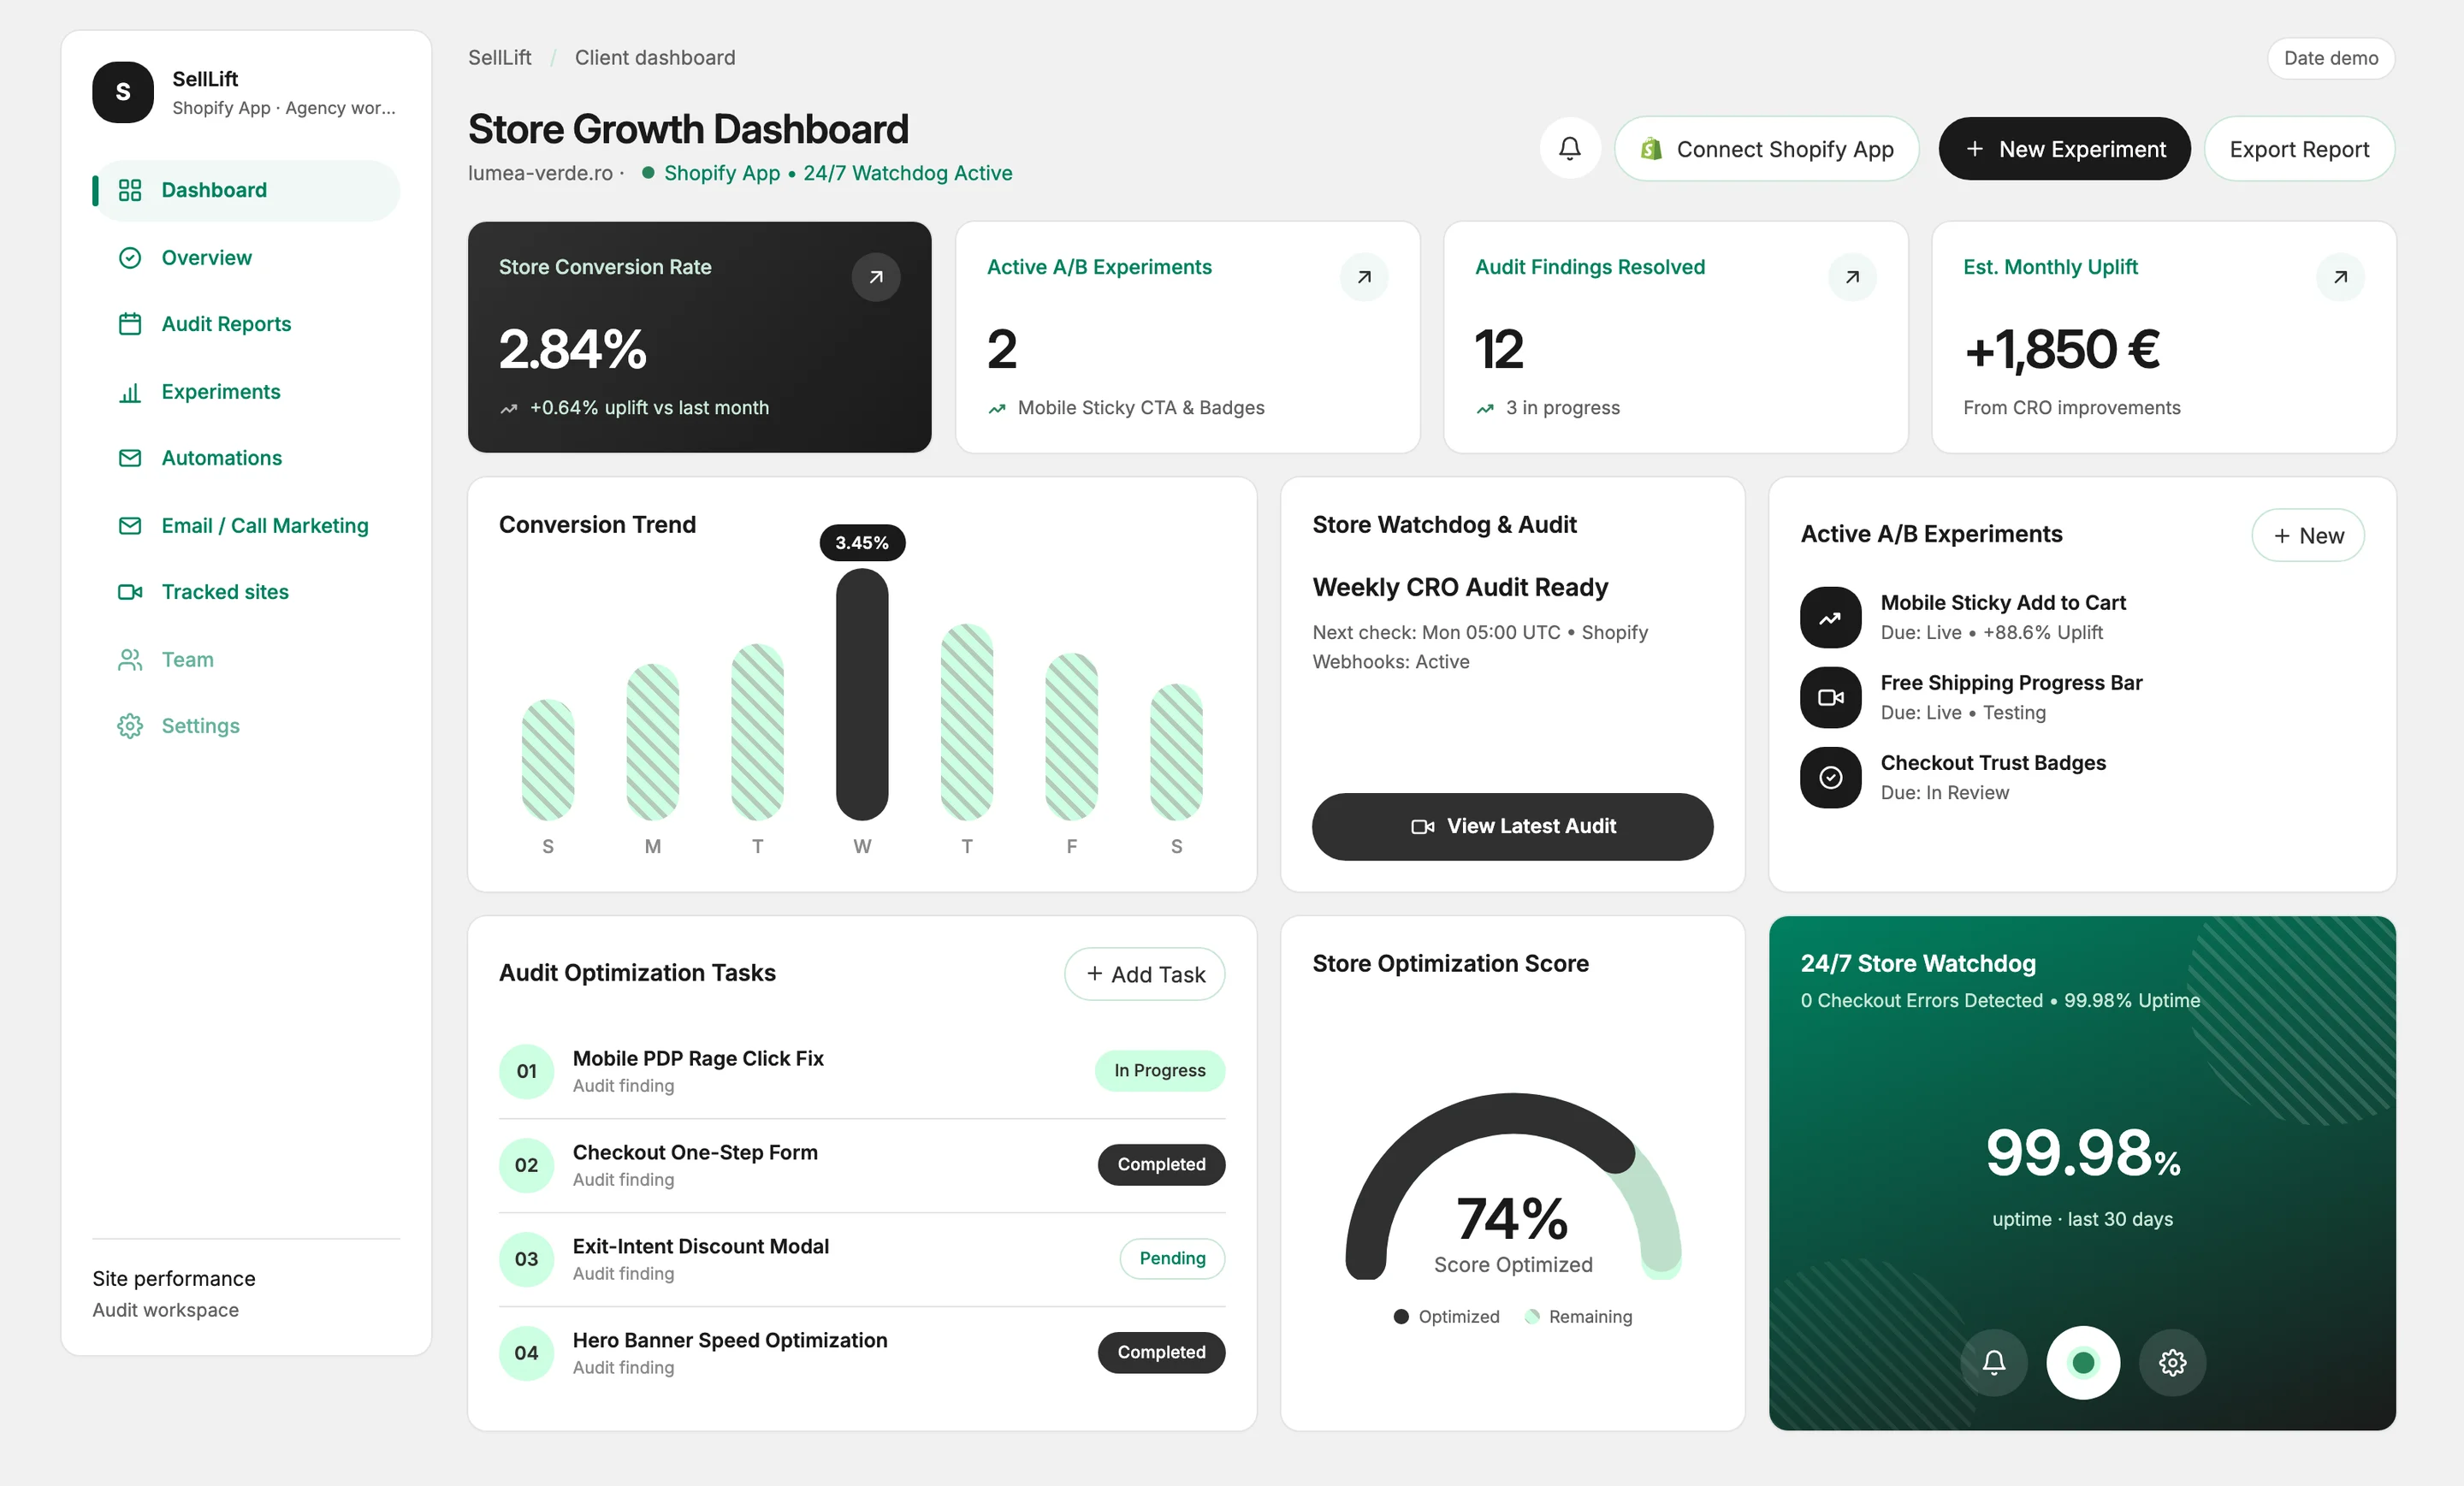Click New button in A/B Experiments card
The width and height of the screenshot is (2464, 1486).
(2307, 536)
